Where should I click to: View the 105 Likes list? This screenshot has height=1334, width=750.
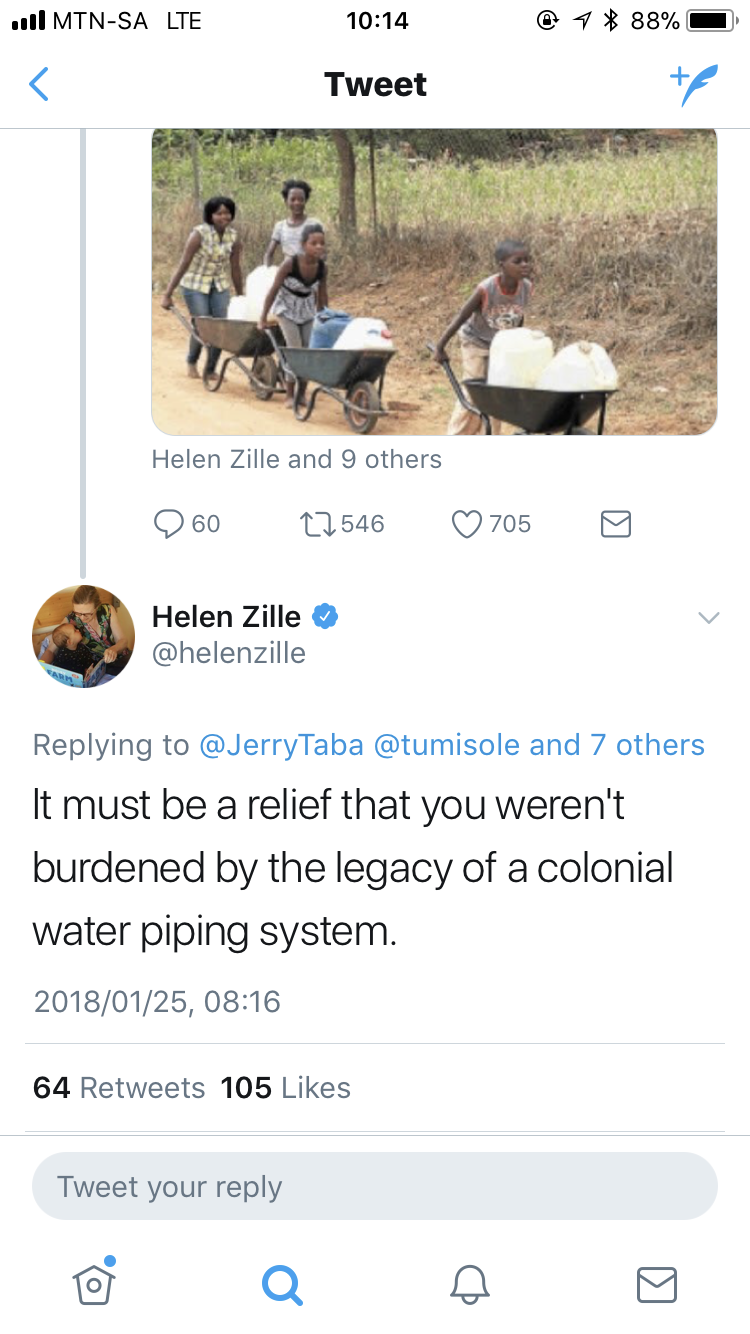(286, 1087)
